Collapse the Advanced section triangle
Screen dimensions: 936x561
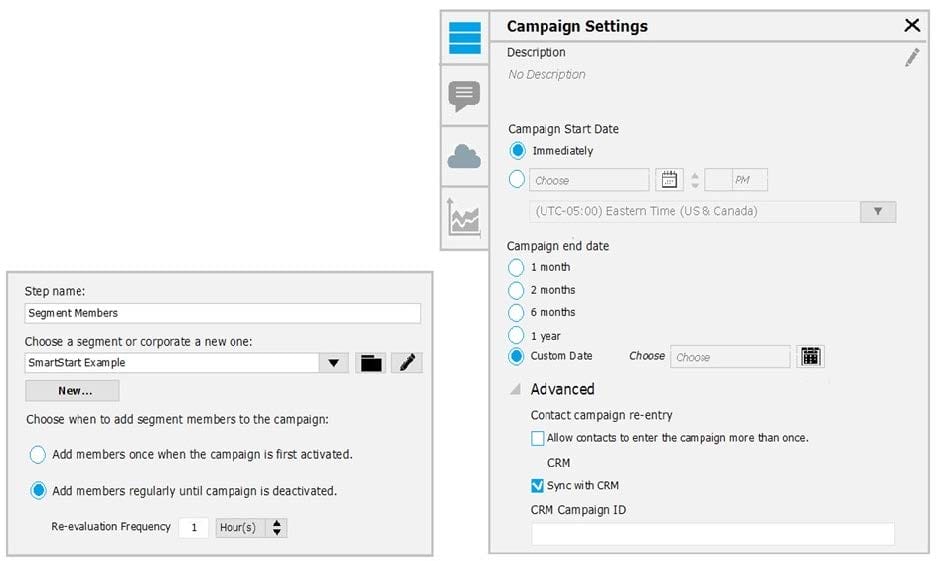tap(516, 389)
